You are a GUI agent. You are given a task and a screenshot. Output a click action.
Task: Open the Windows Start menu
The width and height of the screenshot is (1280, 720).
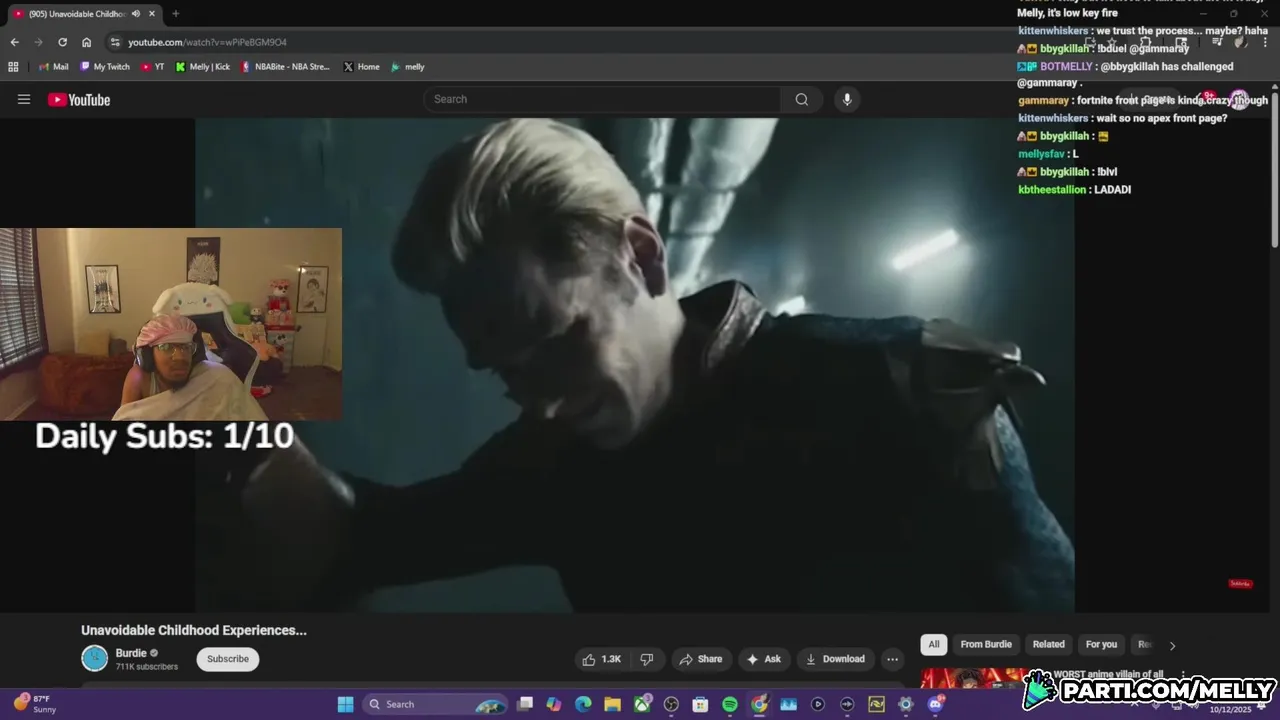point(345,704)
